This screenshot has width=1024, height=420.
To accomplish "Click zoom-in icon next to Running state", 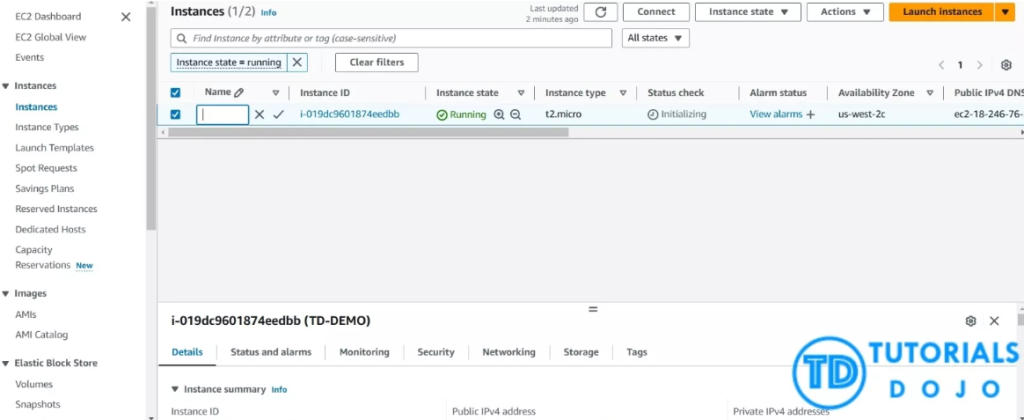I will 499,115.
